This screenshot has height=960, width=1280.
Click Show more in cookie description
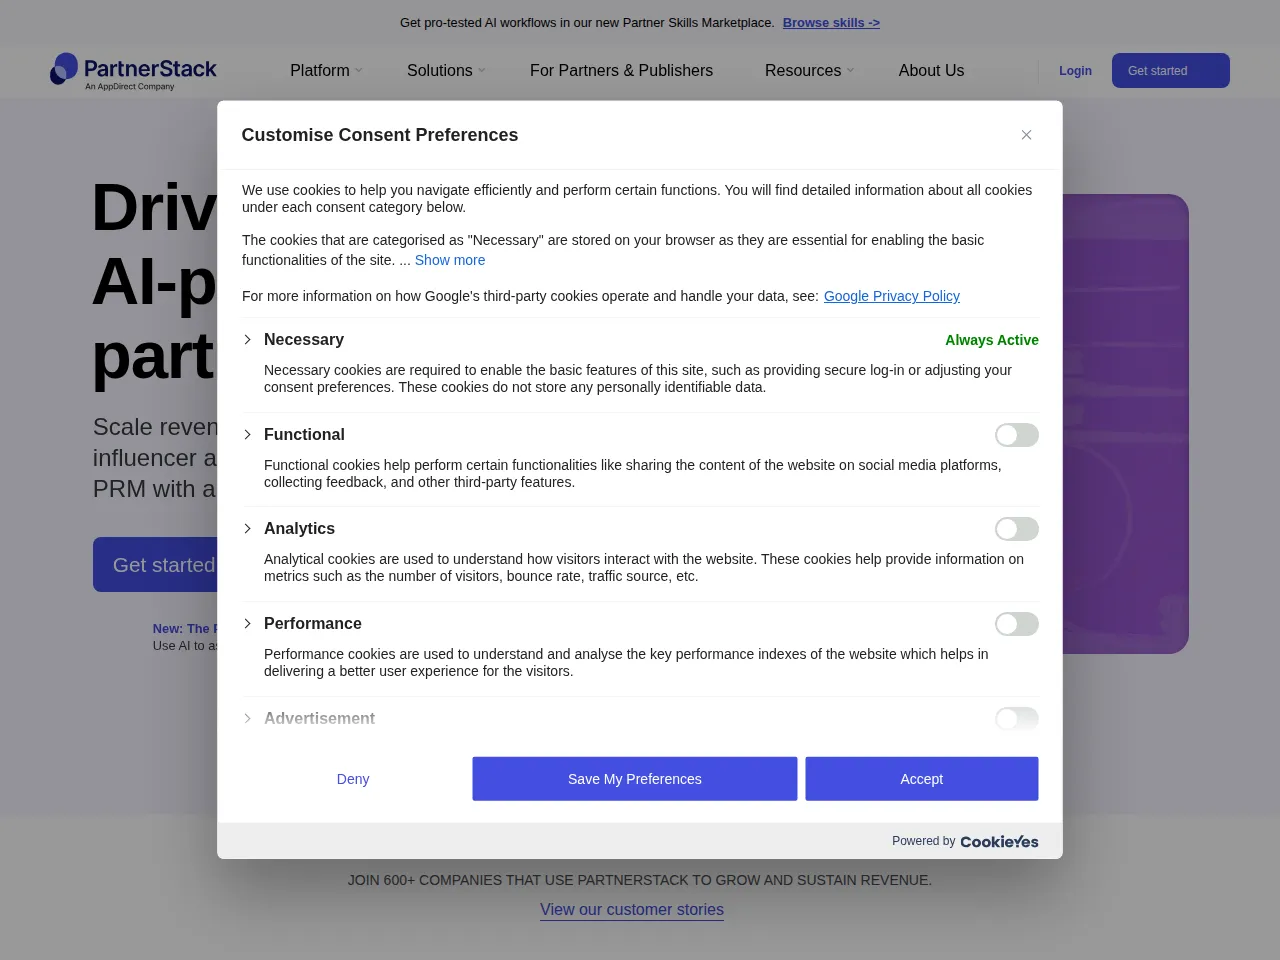tap(450, 260)
